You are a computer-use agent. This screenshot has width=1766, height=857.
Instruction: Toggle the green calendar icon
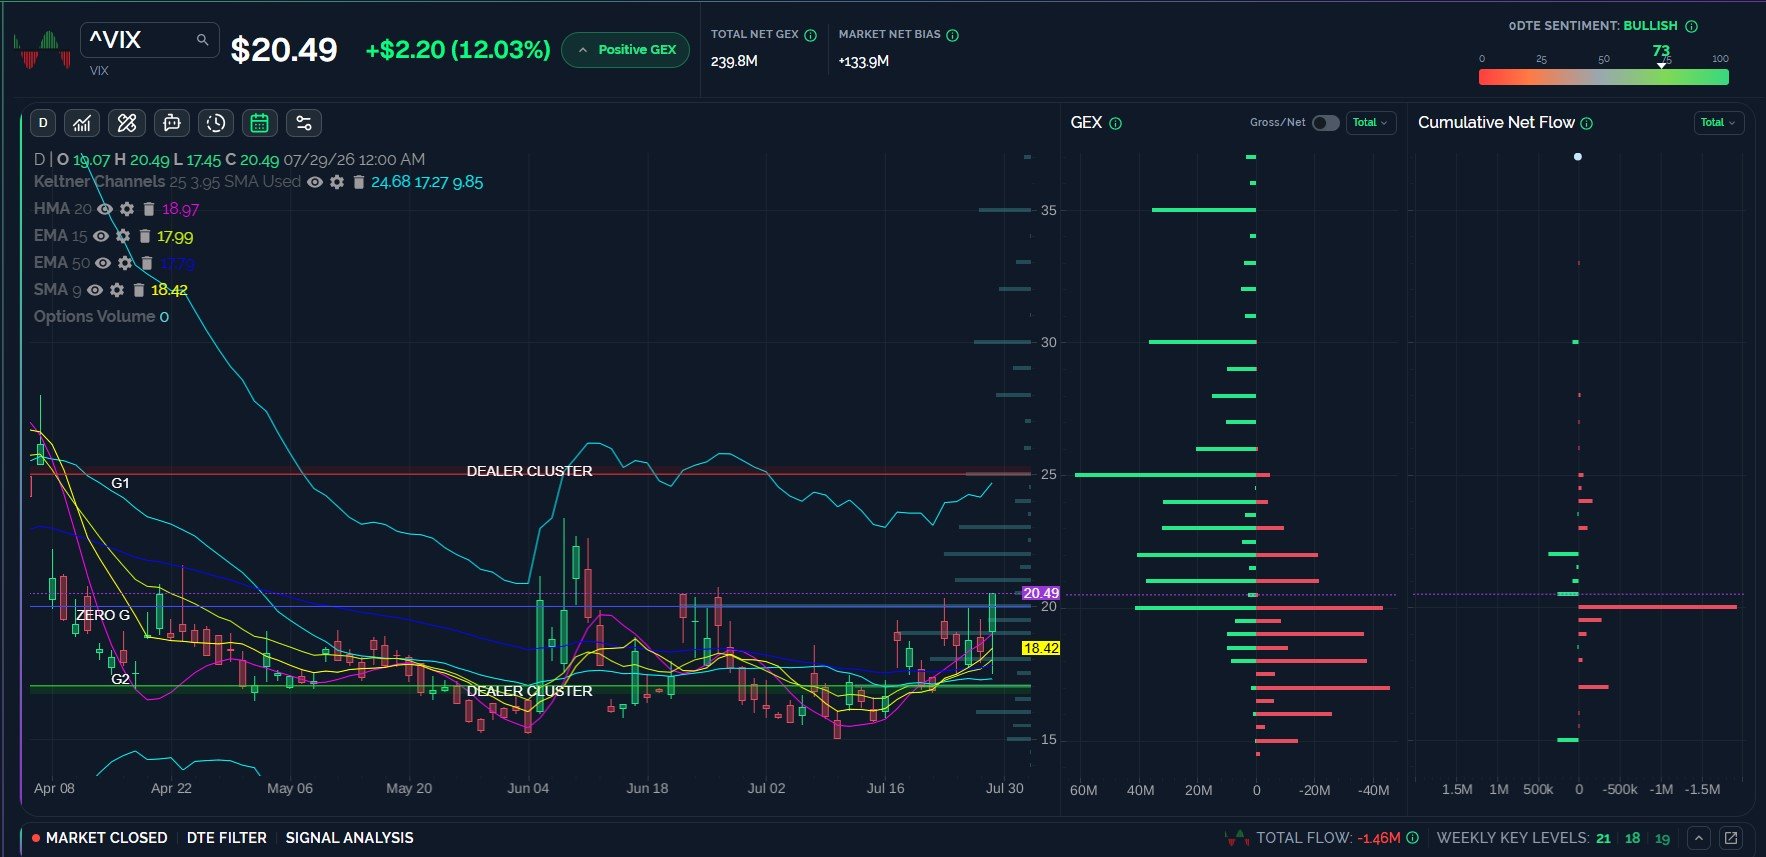pos(259,123)
